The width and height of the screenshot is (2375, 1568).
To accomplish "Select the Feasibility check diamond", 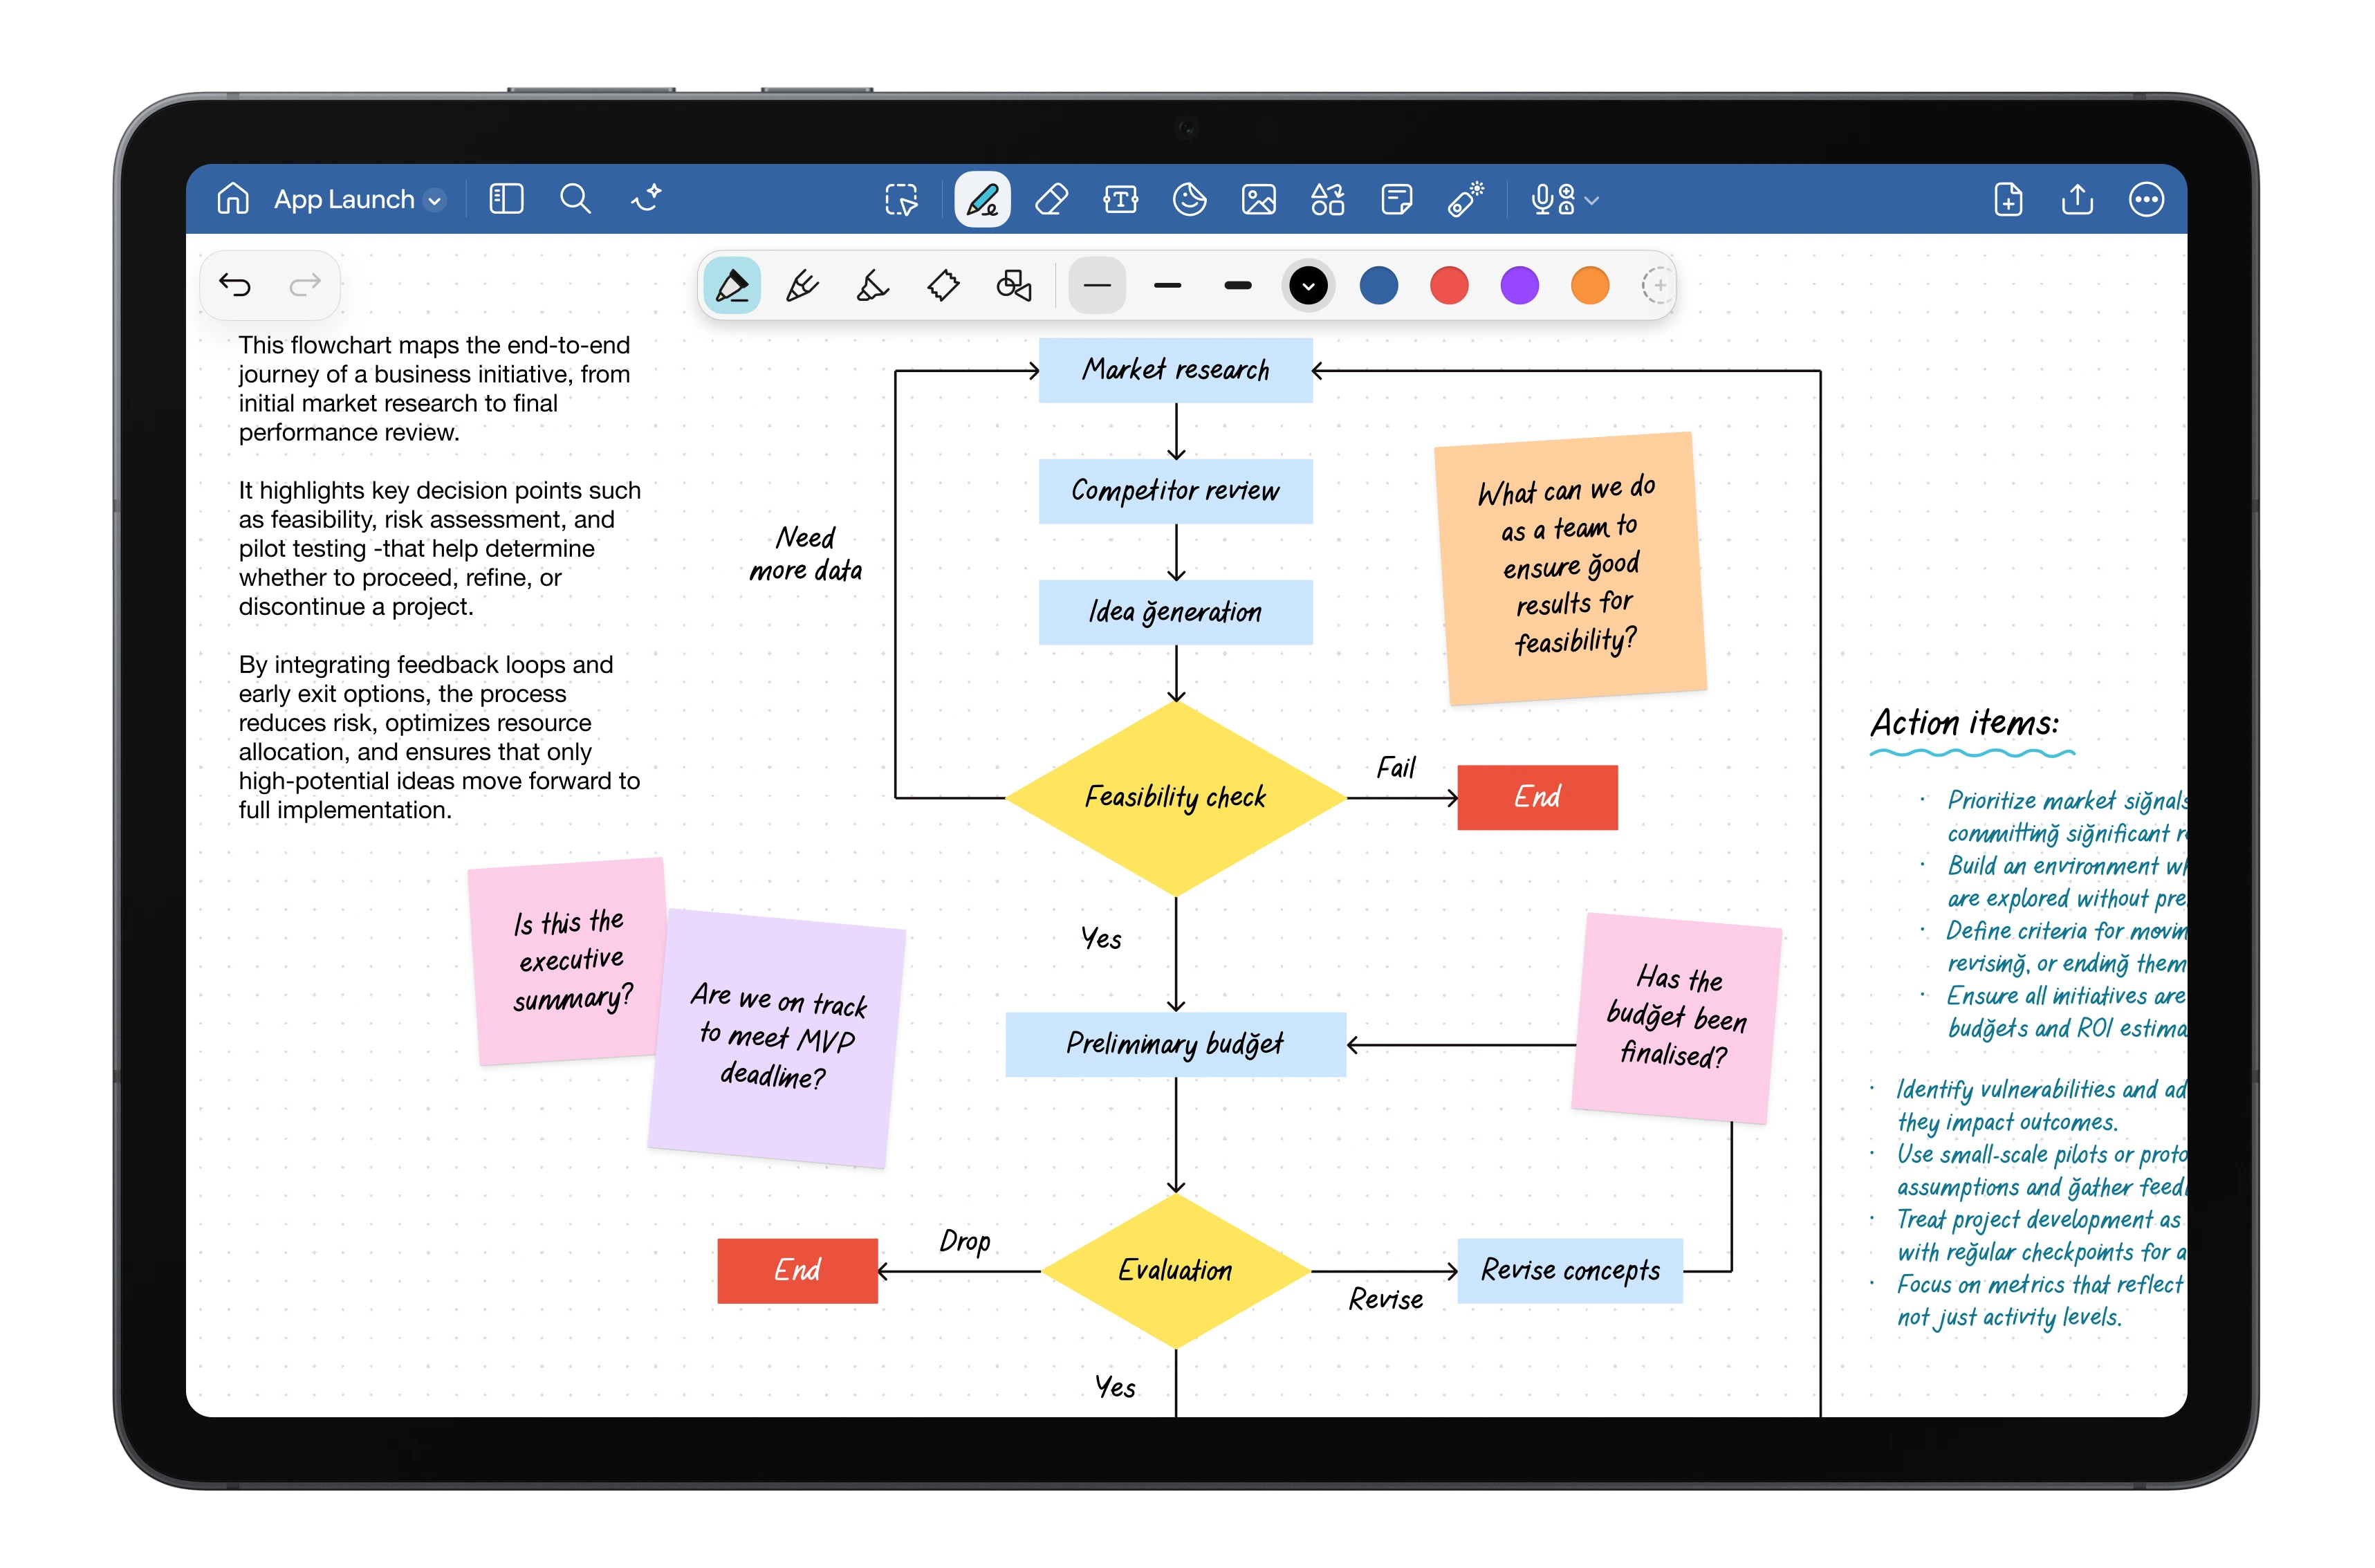I will (x=1176, y=798).
